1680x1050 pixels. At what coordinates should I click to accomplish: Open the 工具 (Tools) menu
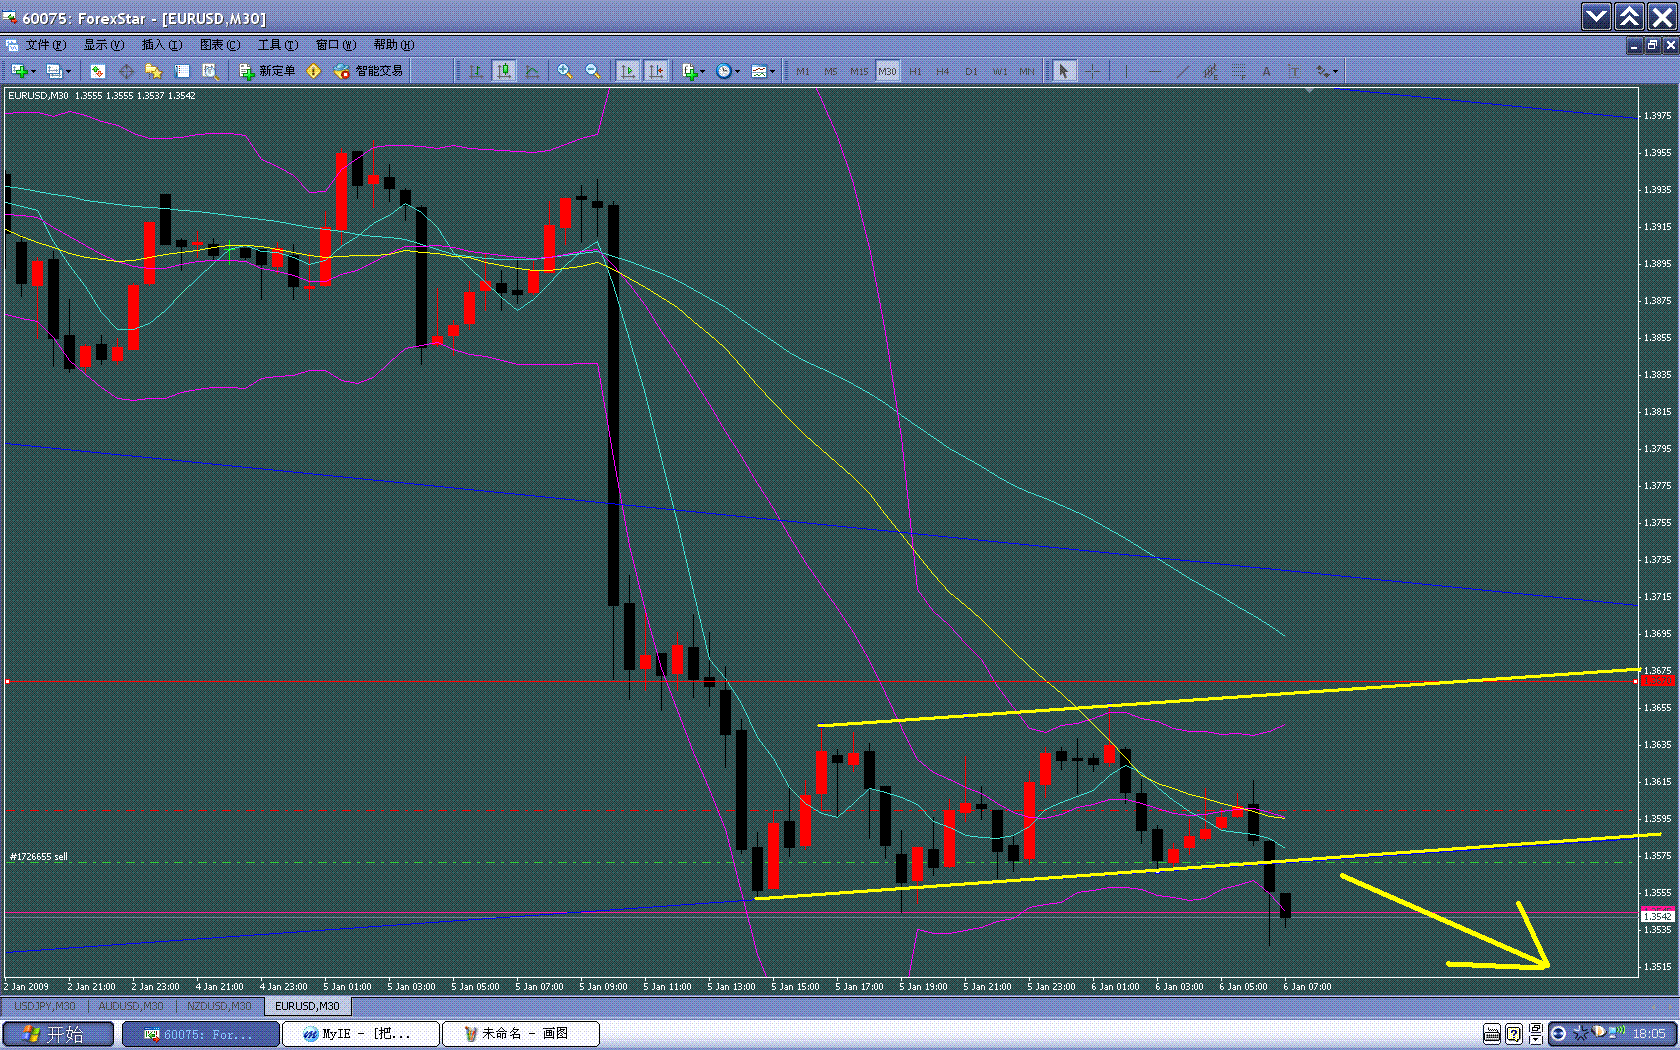(278, 45)
